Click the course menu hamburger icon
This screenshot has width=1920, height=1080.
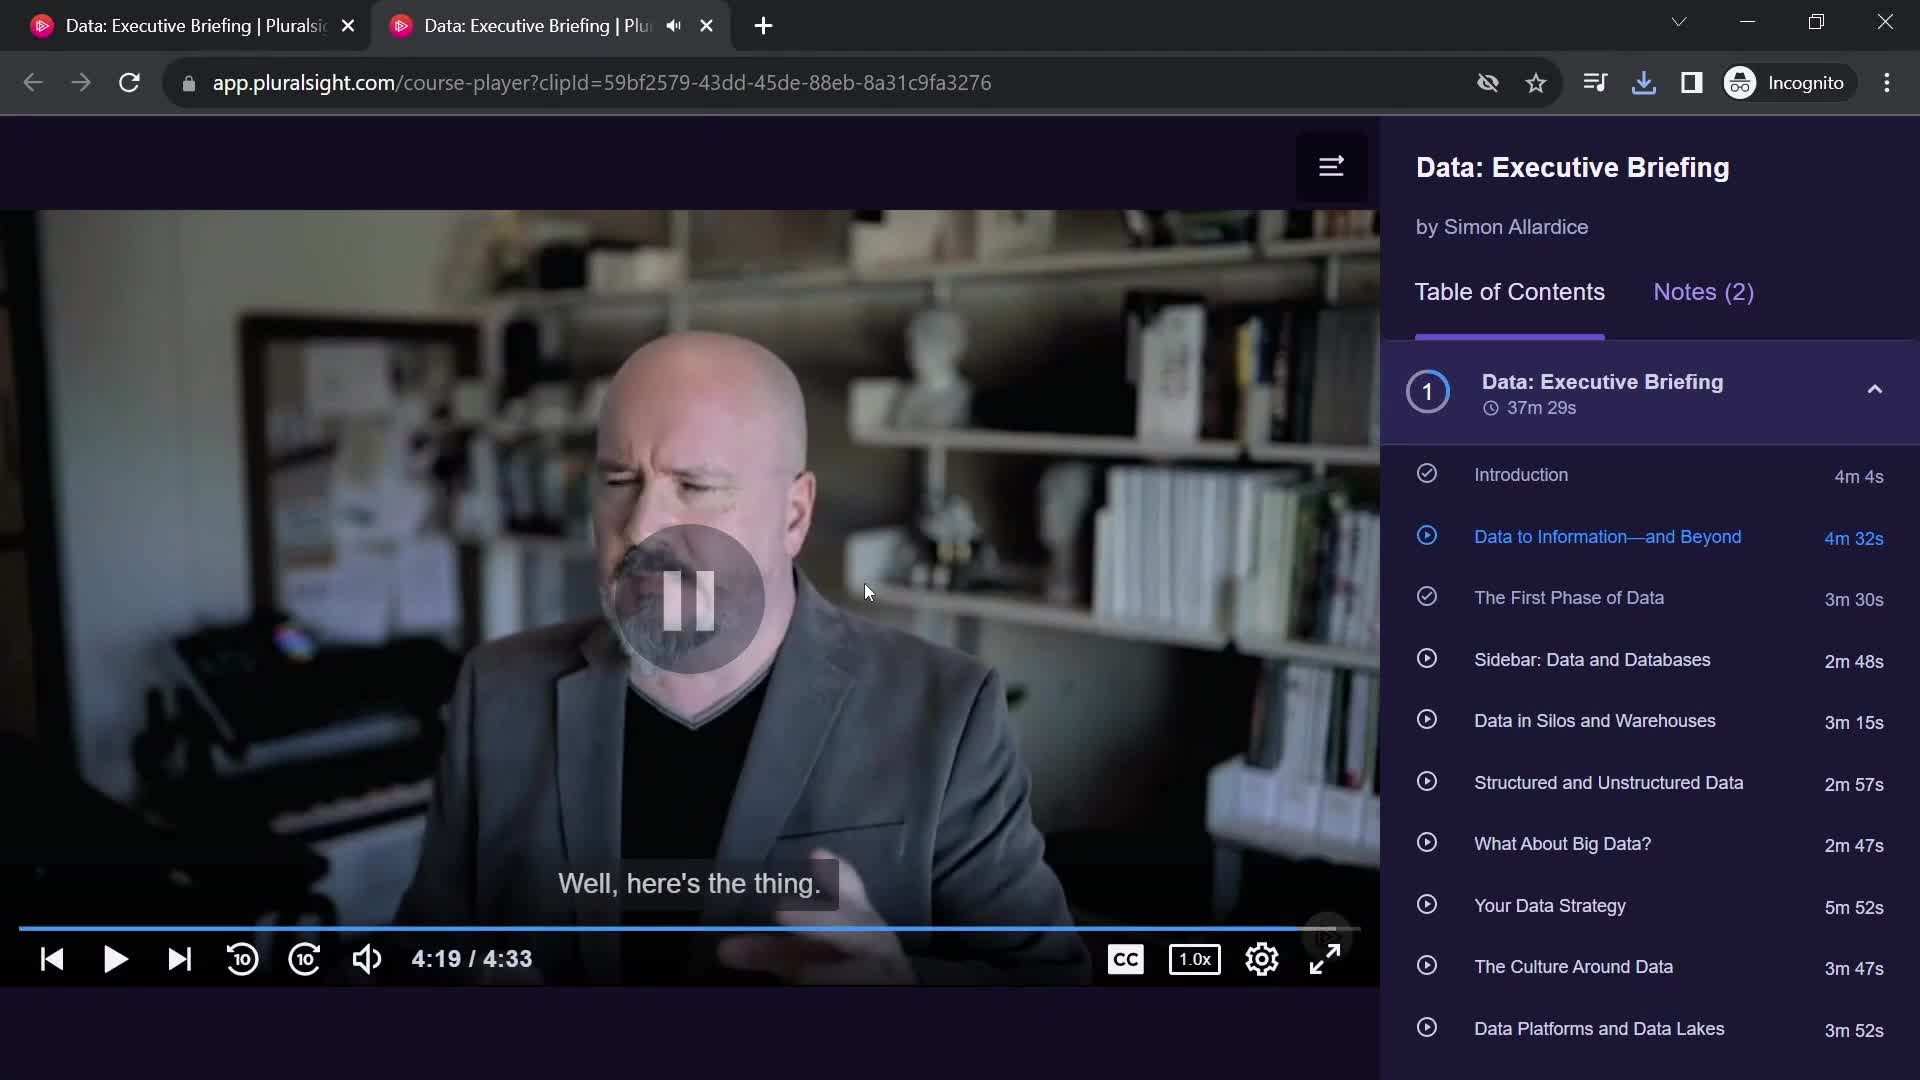pos(1332,166)
